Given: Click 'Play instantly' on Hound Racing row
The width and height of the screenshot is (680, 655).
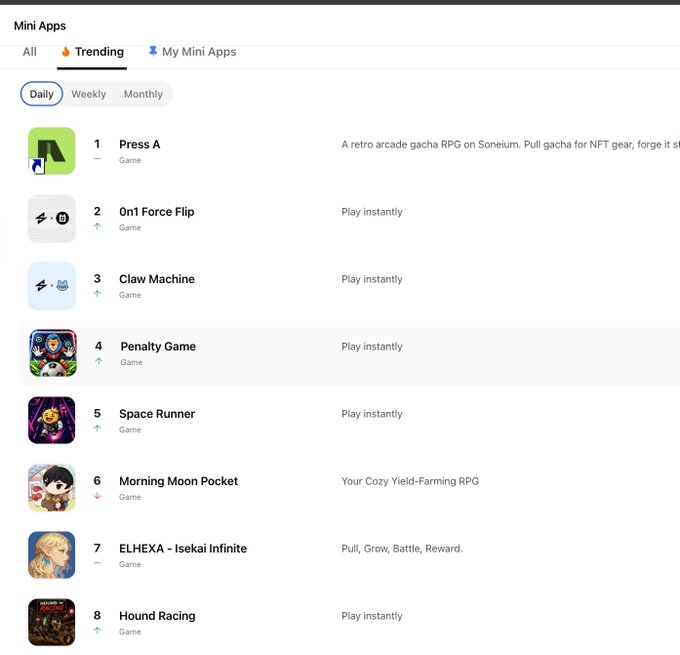Looking at the screenshot, I should click(x=372, y=616).
